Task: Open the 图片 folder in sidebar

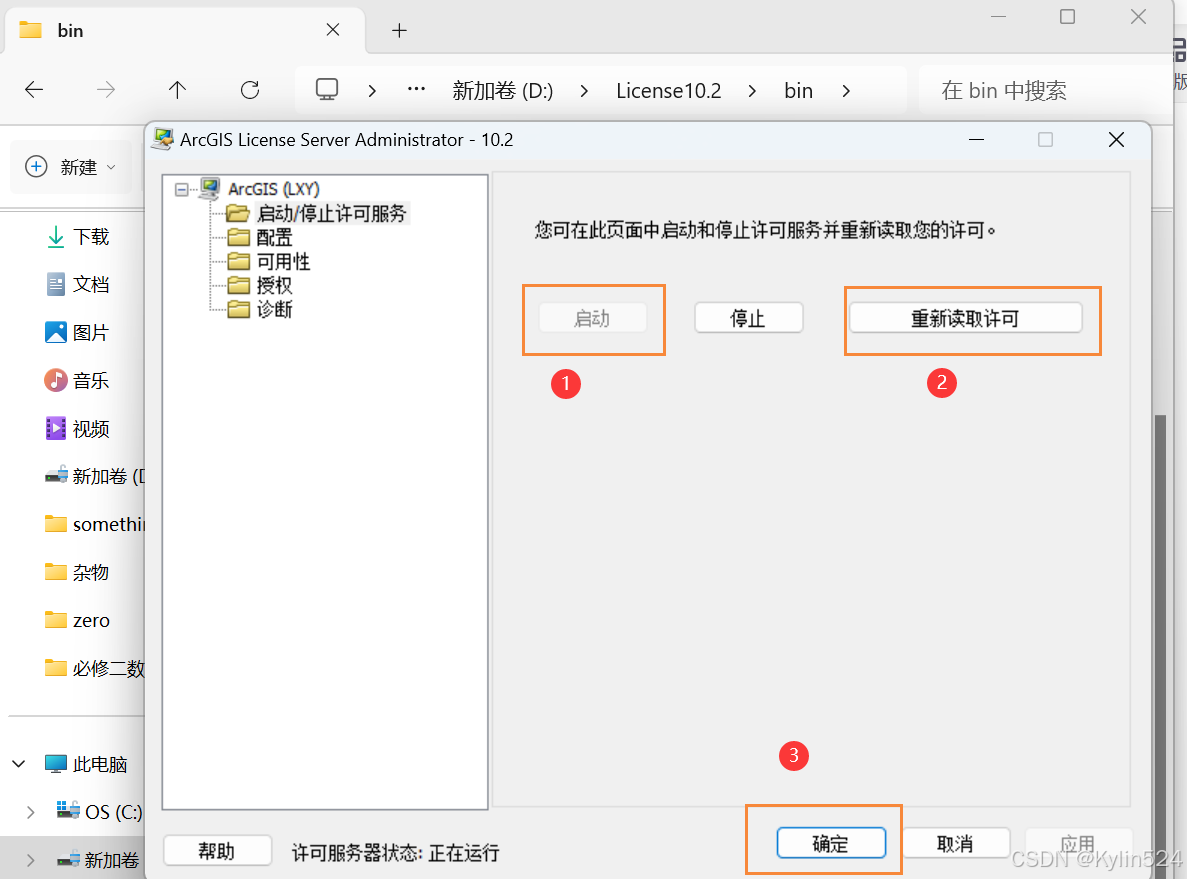Action: [x=77, y=332]
